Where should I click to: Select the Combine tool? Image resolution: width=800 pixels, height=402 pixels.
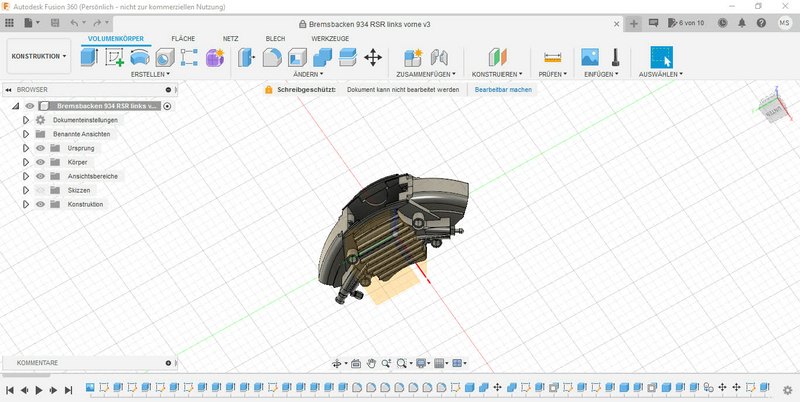[322, 57]
